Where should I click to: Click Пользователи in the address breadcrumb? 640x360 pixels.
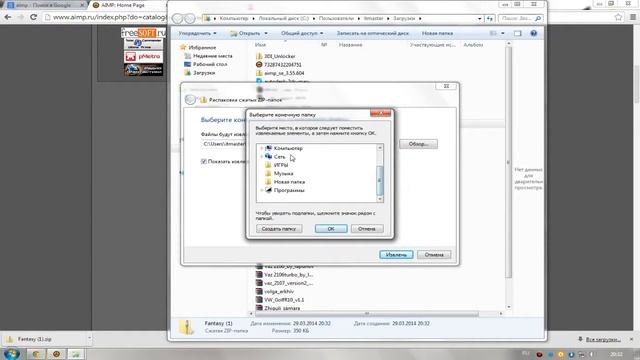(x=336, y=18)
